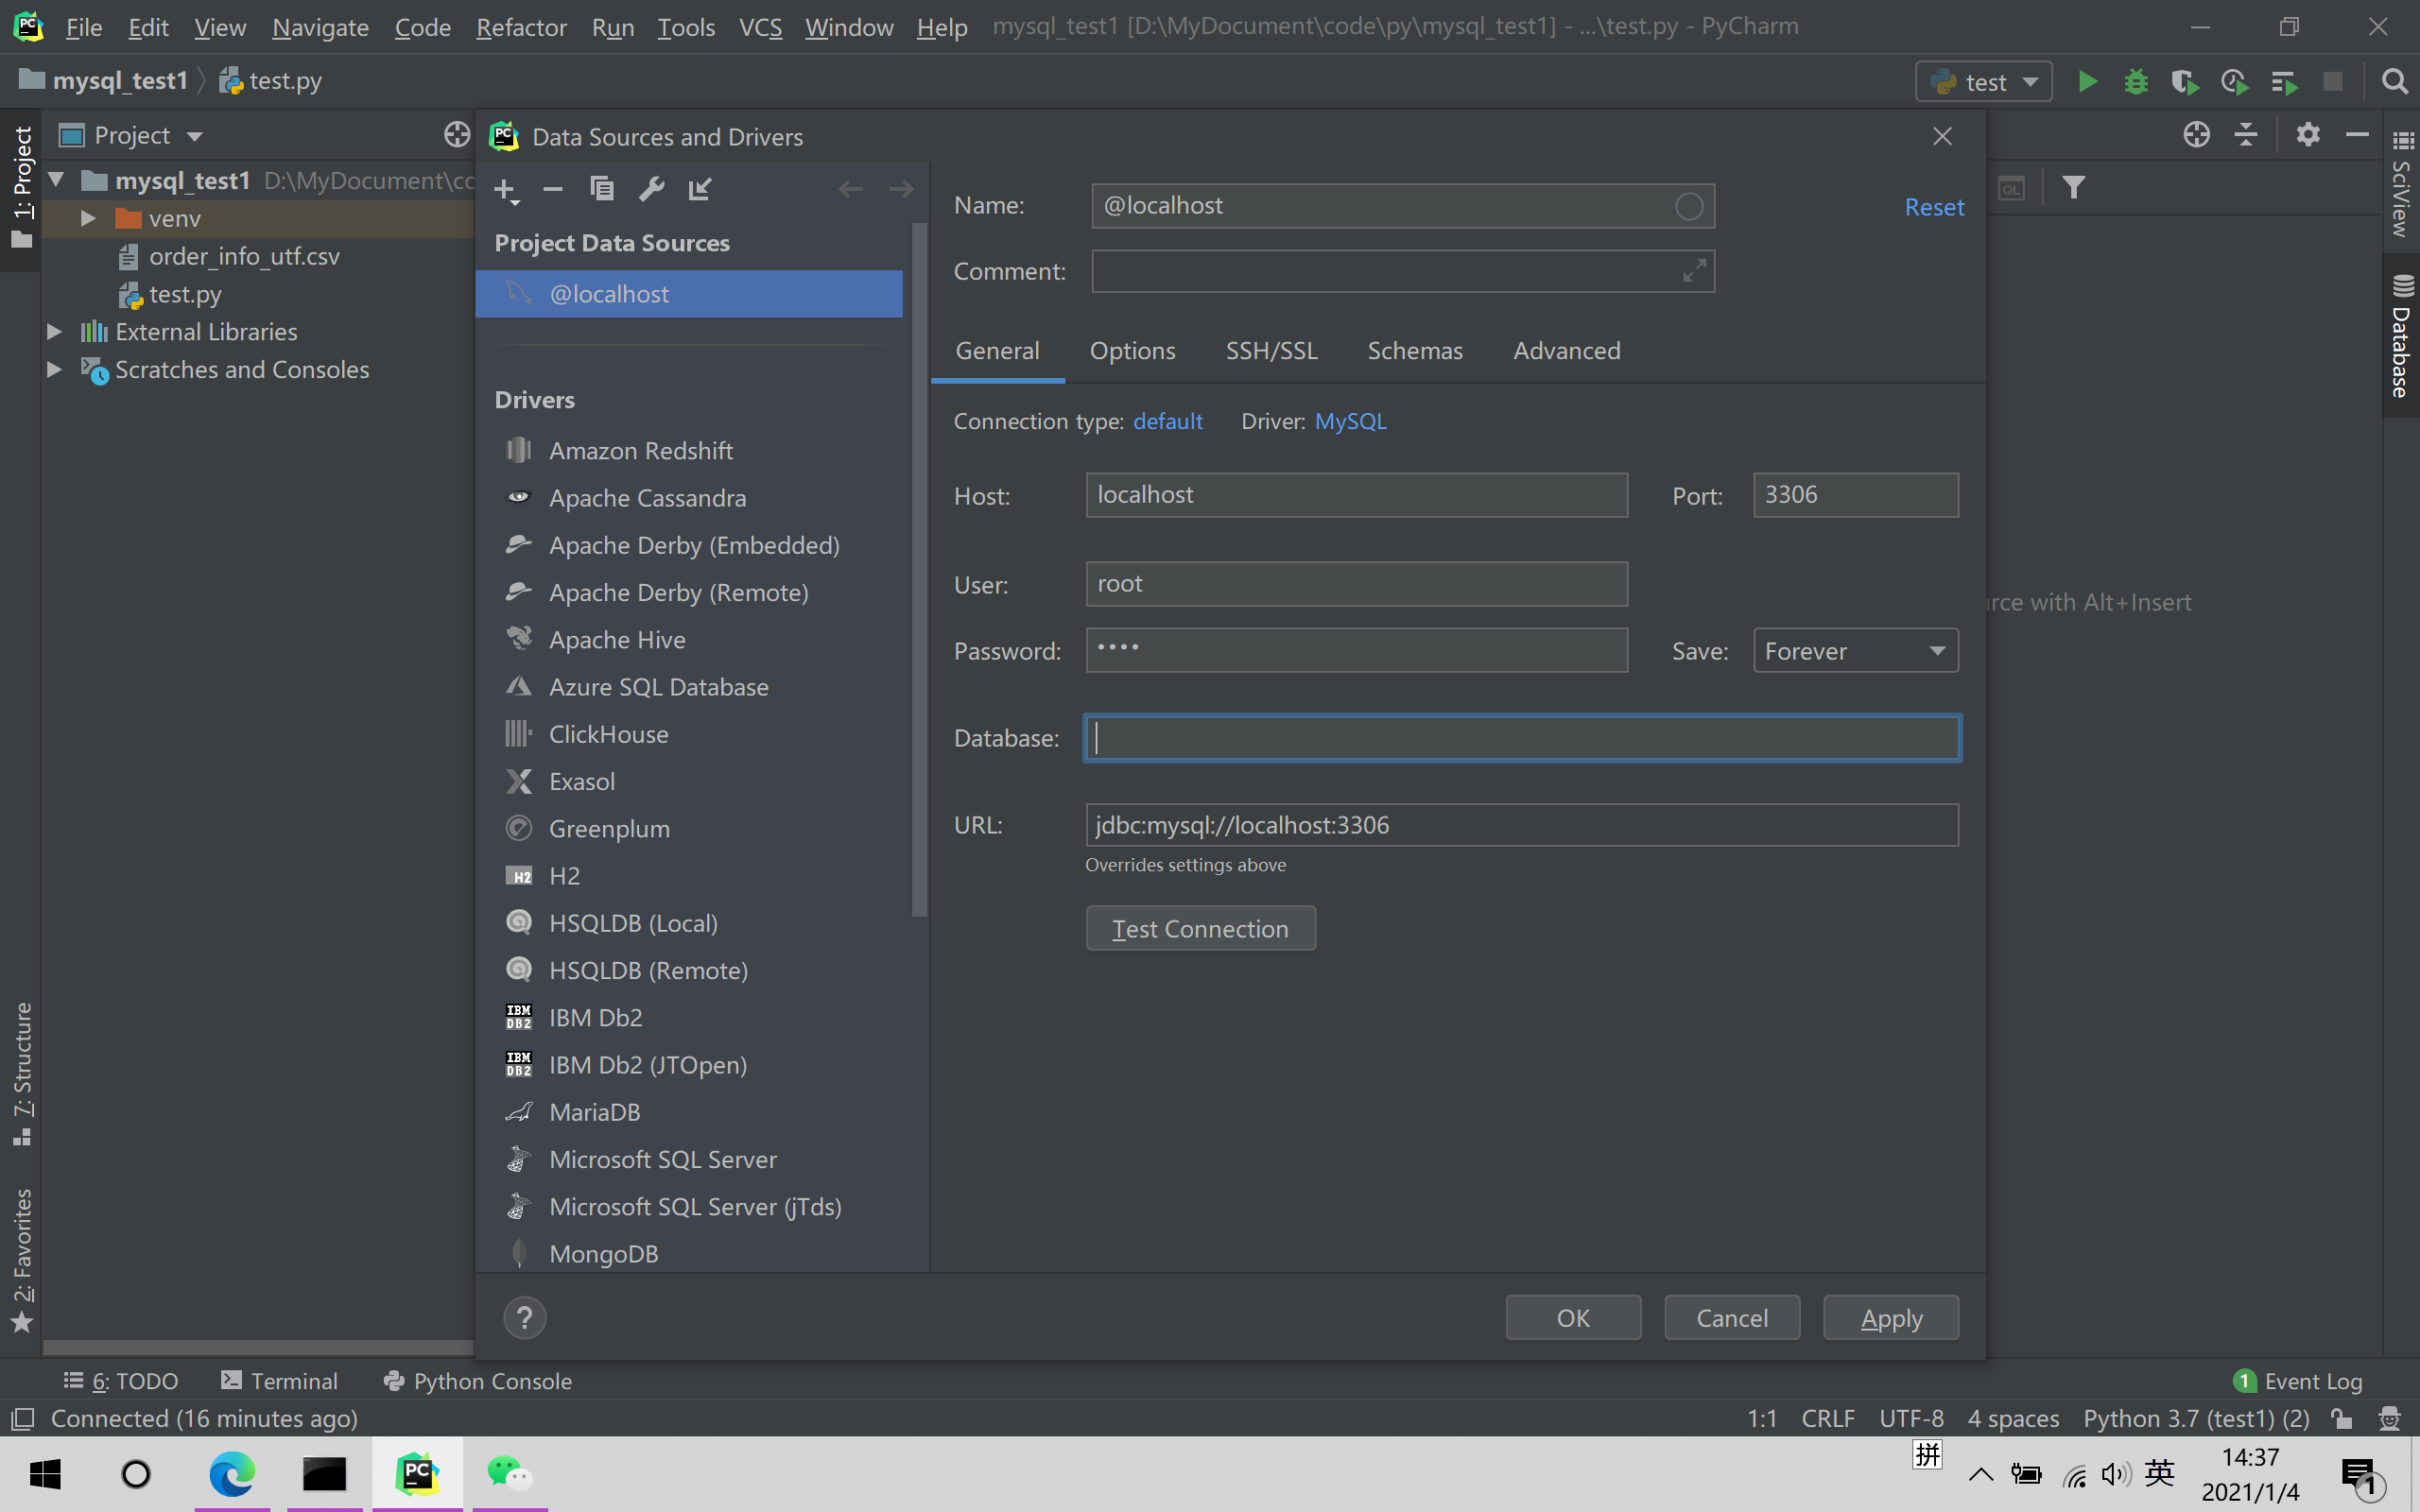The height and width of the screenshot is (1512, 2420).
Task: Switch to the SSH/SSL tab
Action: (x=1271, y=351)
